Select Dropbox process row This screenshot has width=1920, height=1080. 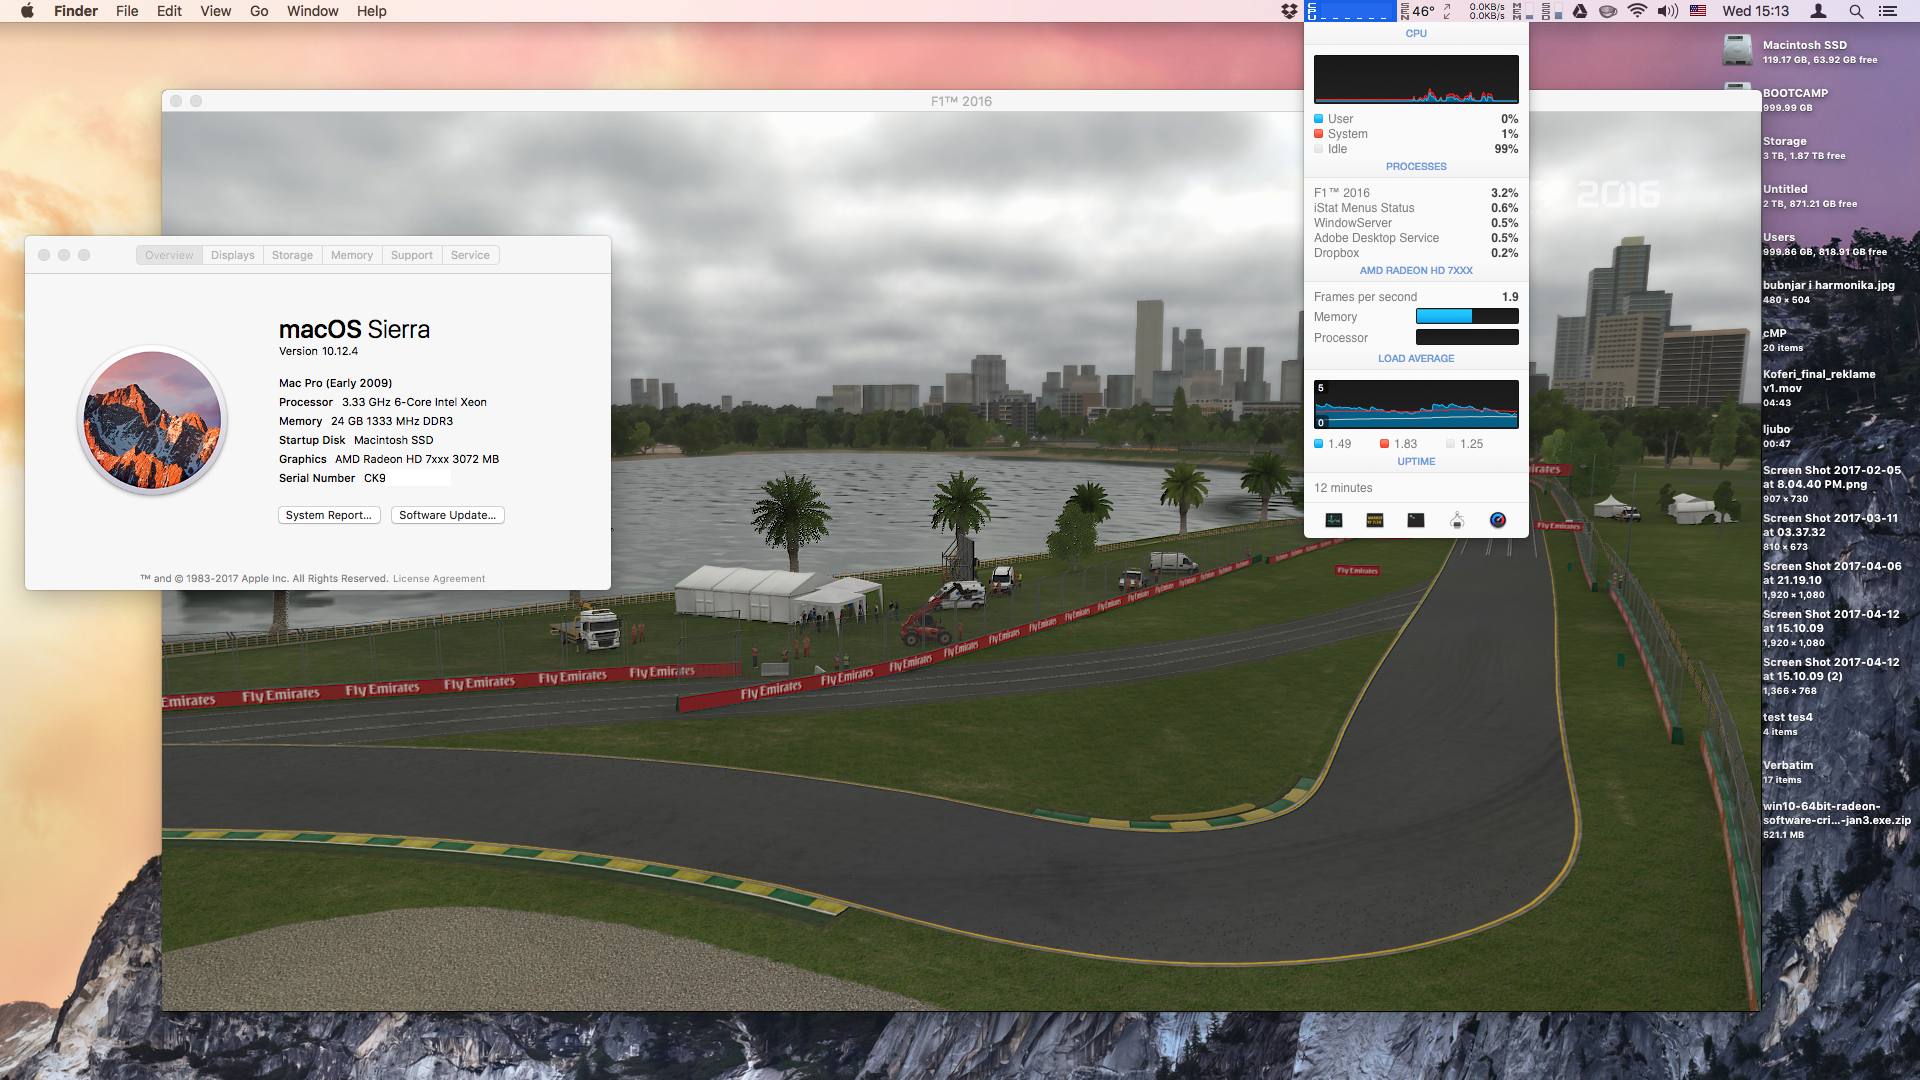[1416, 253]
